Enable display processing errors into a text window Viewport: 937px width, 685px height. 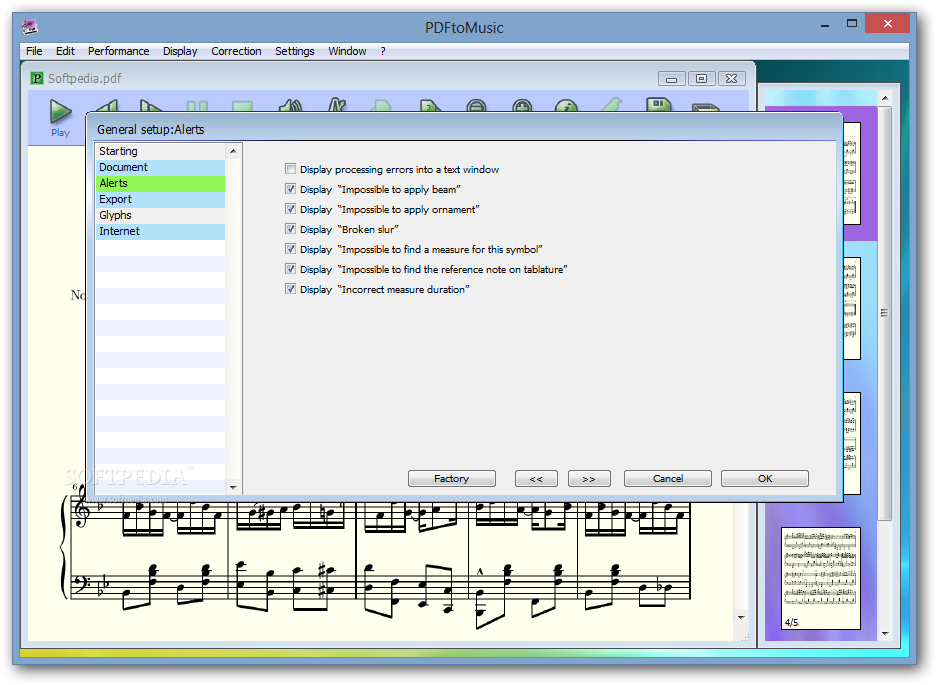(290, 169)
